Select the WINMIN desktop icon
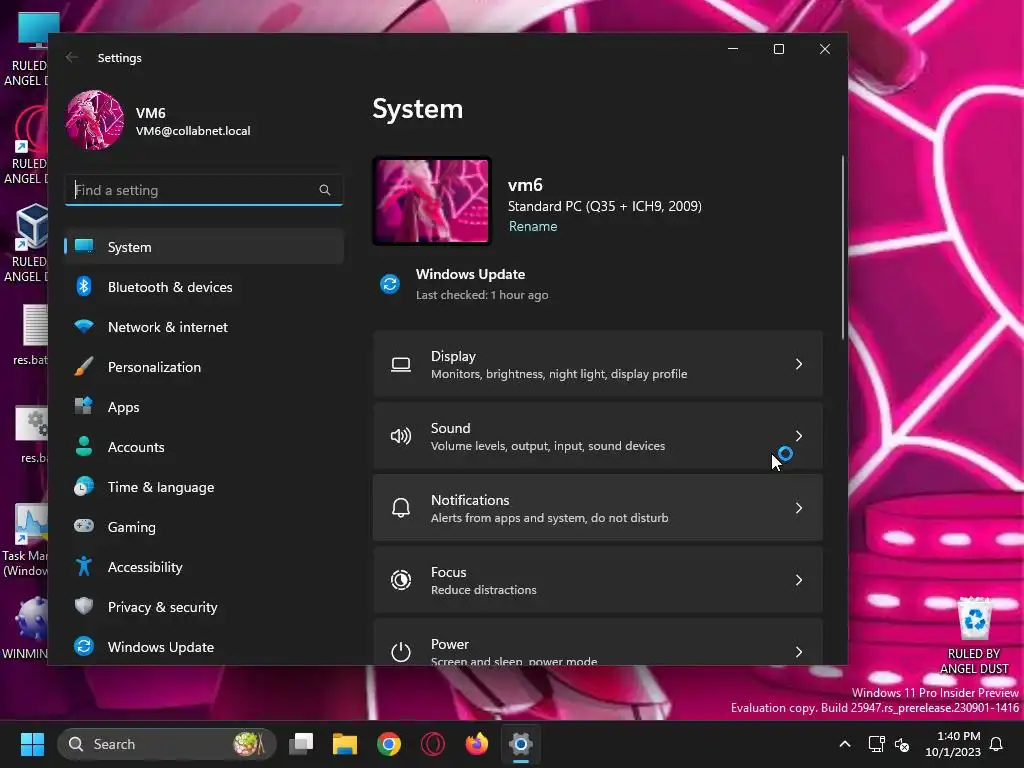The width and height of the screenshot is (1024, 768). pyautogui.click(x=25, y=628)
